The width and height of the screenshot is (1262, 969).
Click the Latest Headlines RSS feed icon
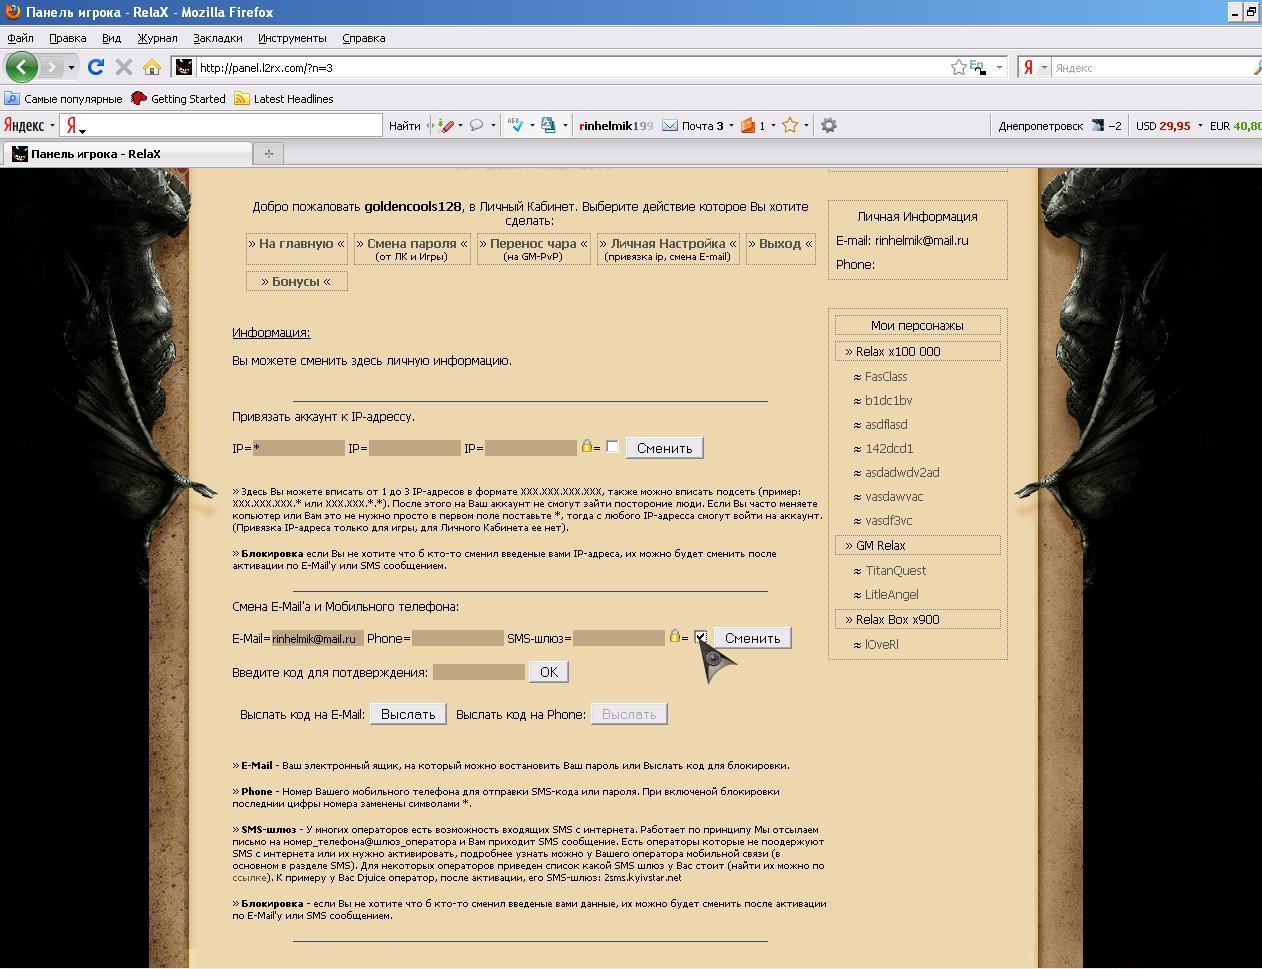point(242,98)
